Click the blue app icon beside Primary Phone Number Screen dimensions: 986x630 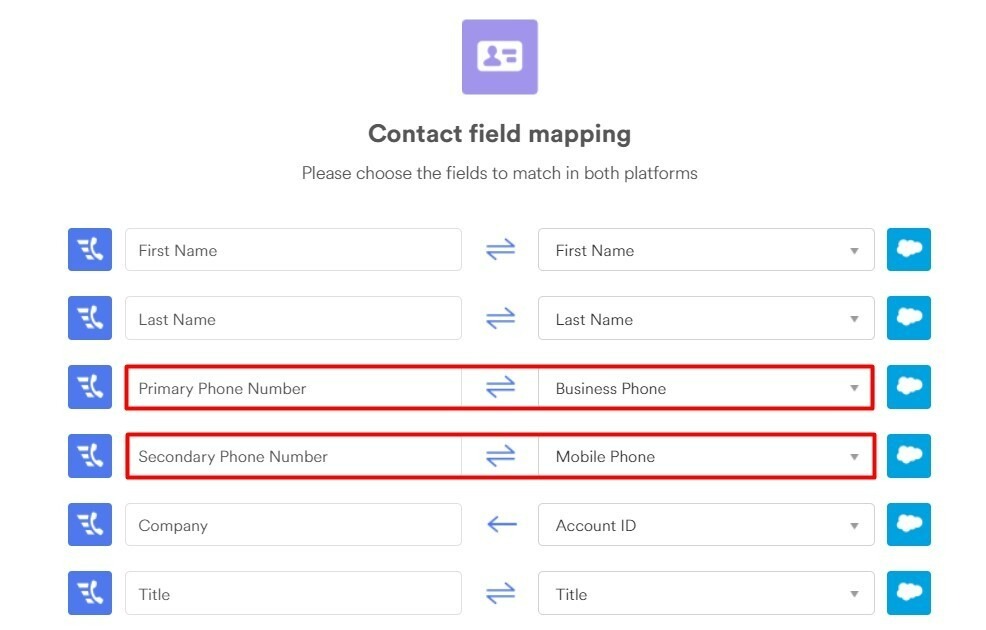pyautogui.click(x=90, y=387)
